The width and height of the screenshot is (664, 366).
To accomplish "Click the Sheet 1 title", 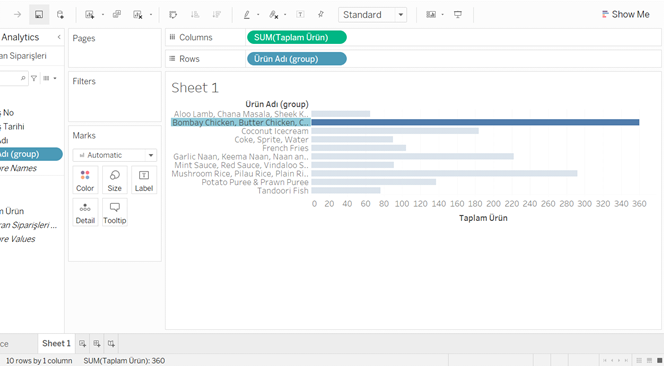I will pyautogui.click(x=195, y=88).
